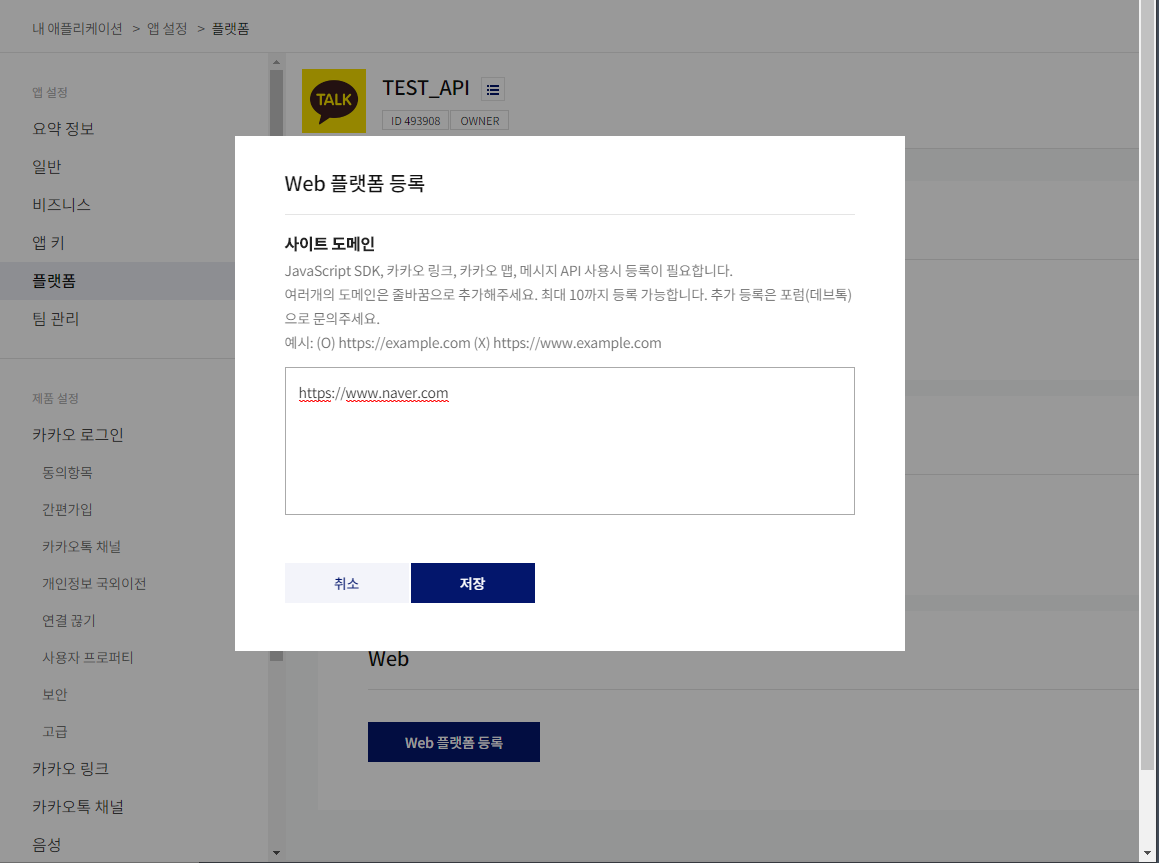Open 개인정보 국외이전 submenu
The width and height of the screenshot is (1159, 863).
pos(94,583)
